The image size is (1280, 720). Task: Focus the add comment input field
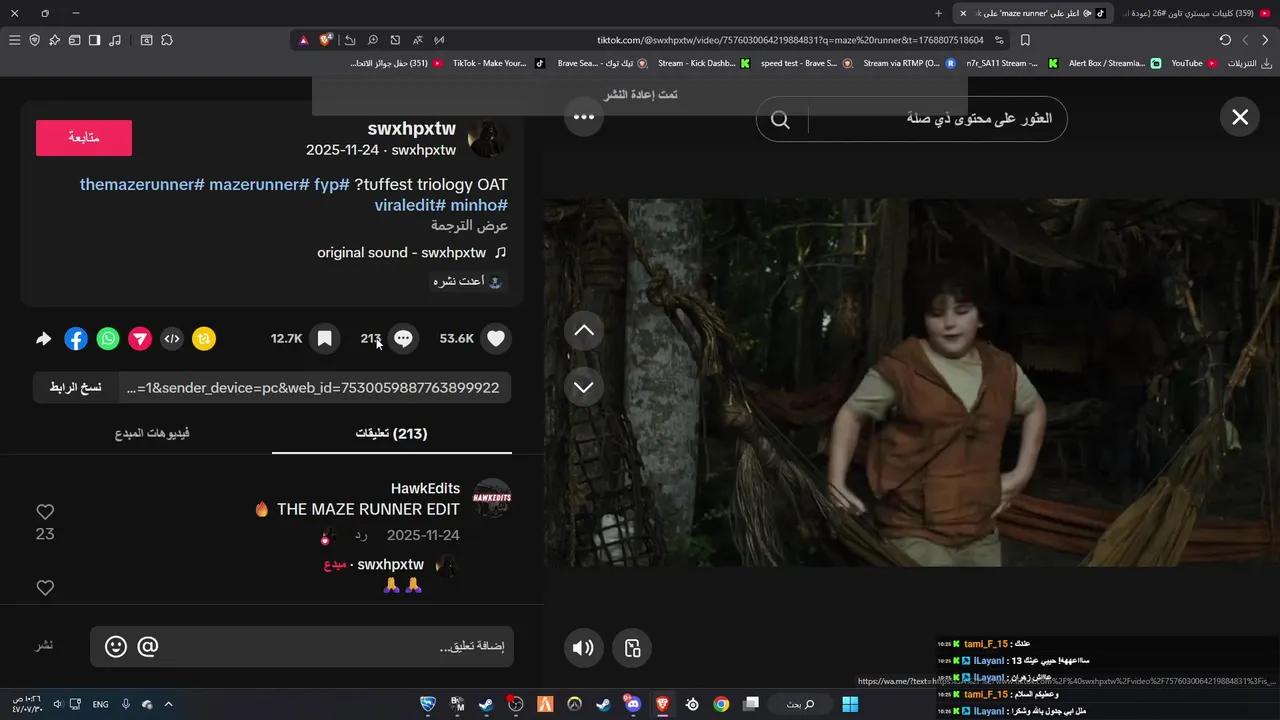pos(302,647)
